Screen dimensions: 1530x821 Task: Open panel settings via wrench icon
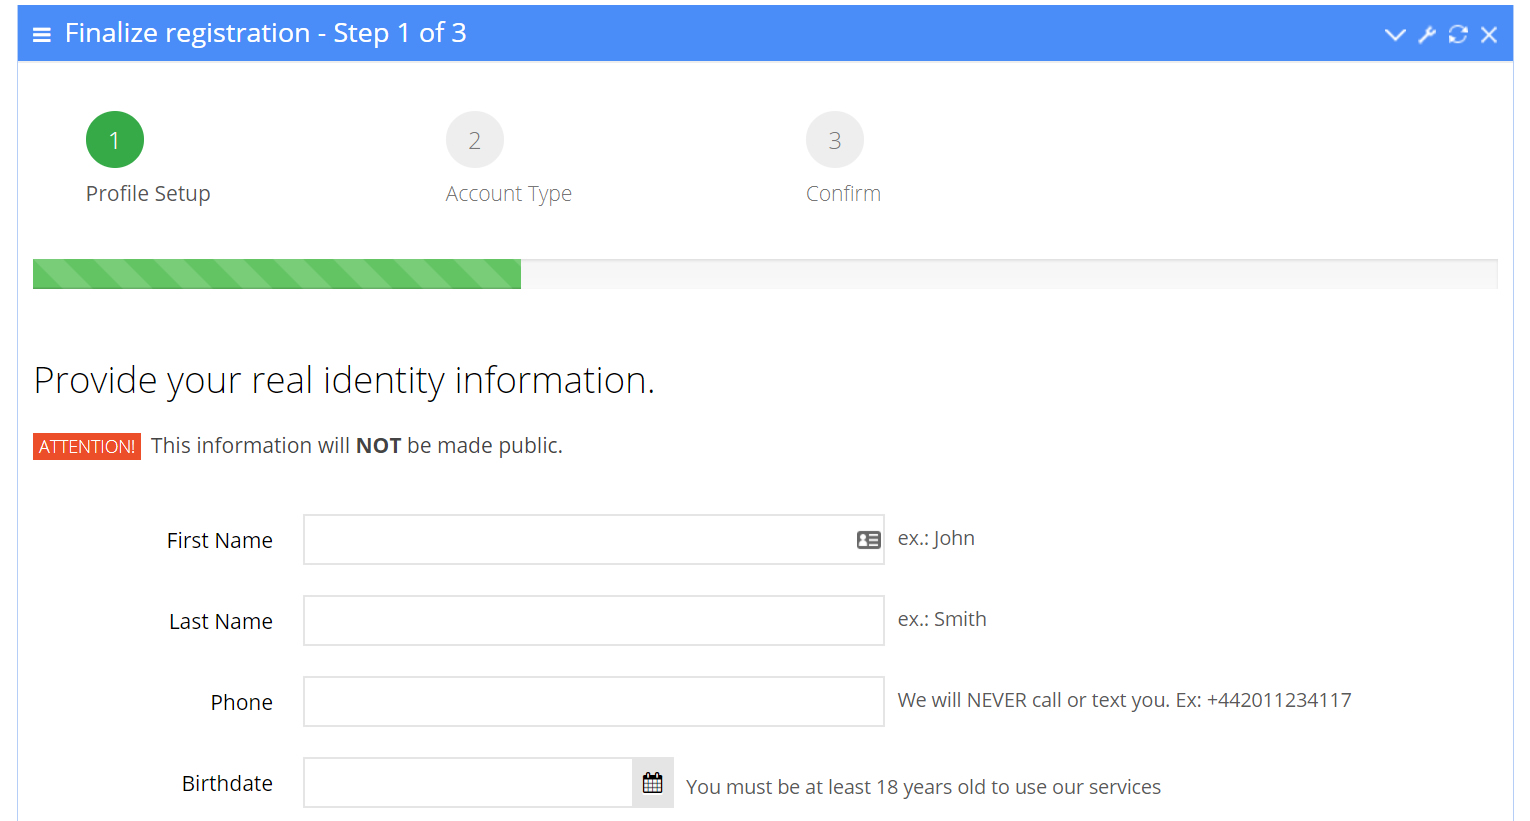coord(1427,35)
